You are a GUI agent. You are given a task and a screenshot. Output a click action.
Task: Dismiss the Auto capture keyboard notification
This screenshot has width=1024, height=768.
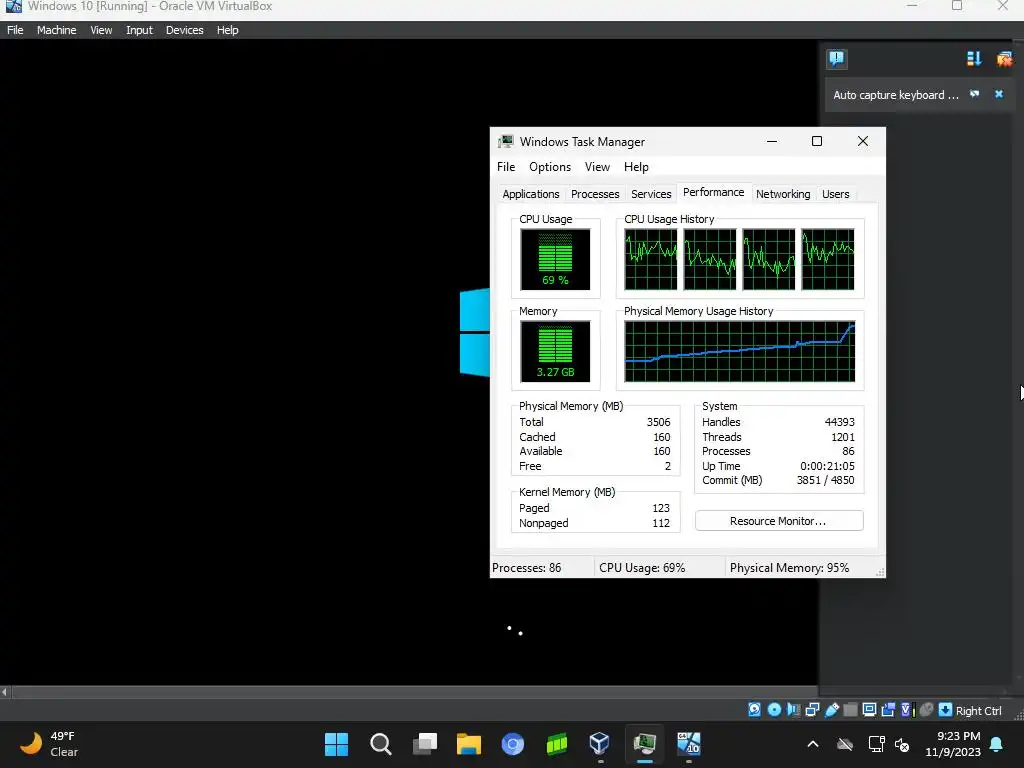click(999, 94)
